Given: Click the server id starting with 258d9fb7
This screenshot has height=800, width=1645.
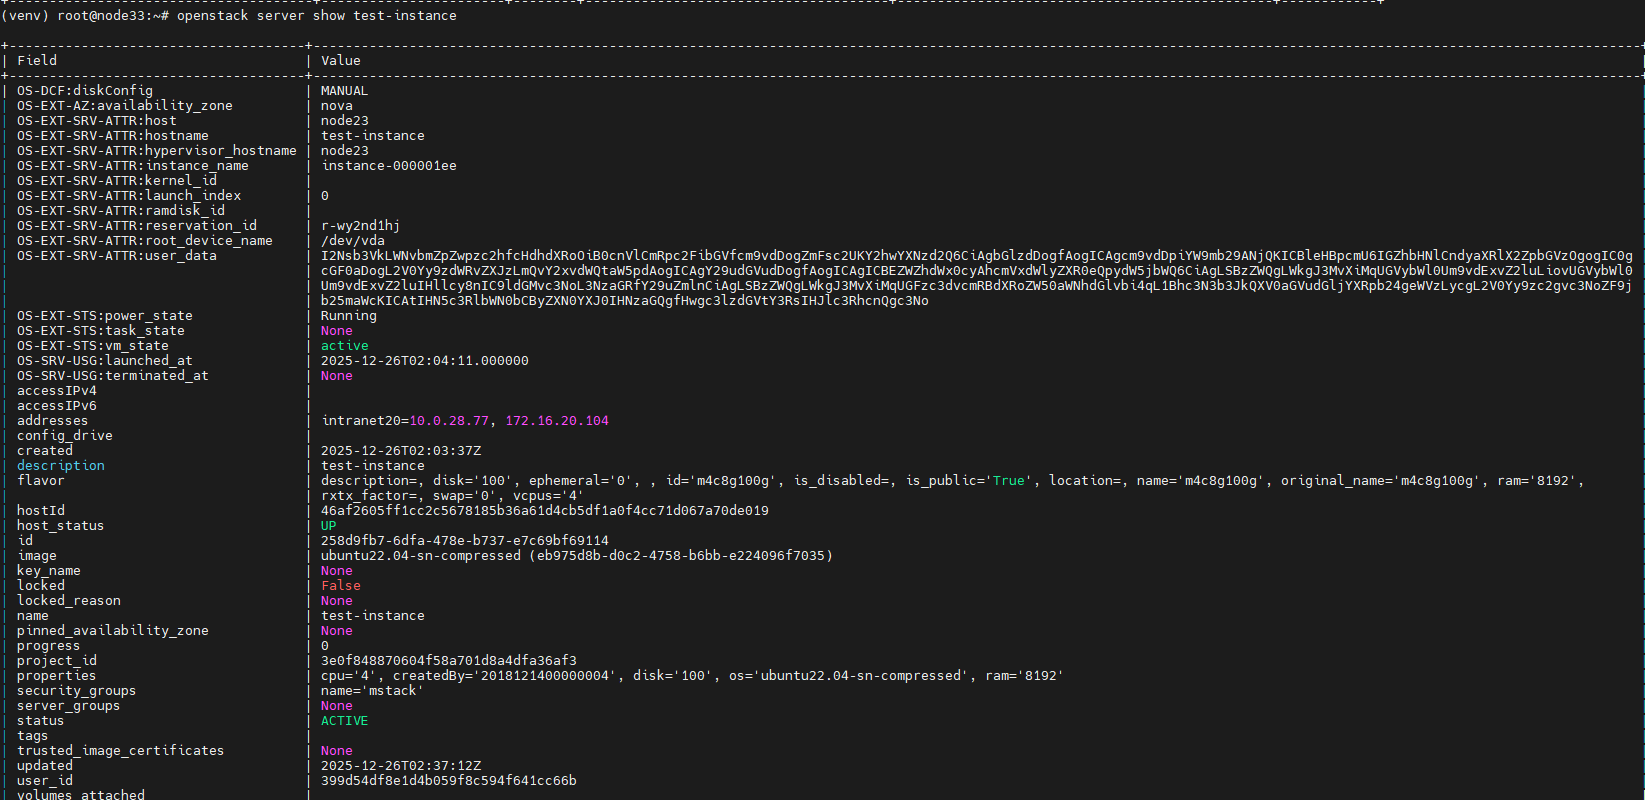Looking at the screenshot, I should coord(464,541).
